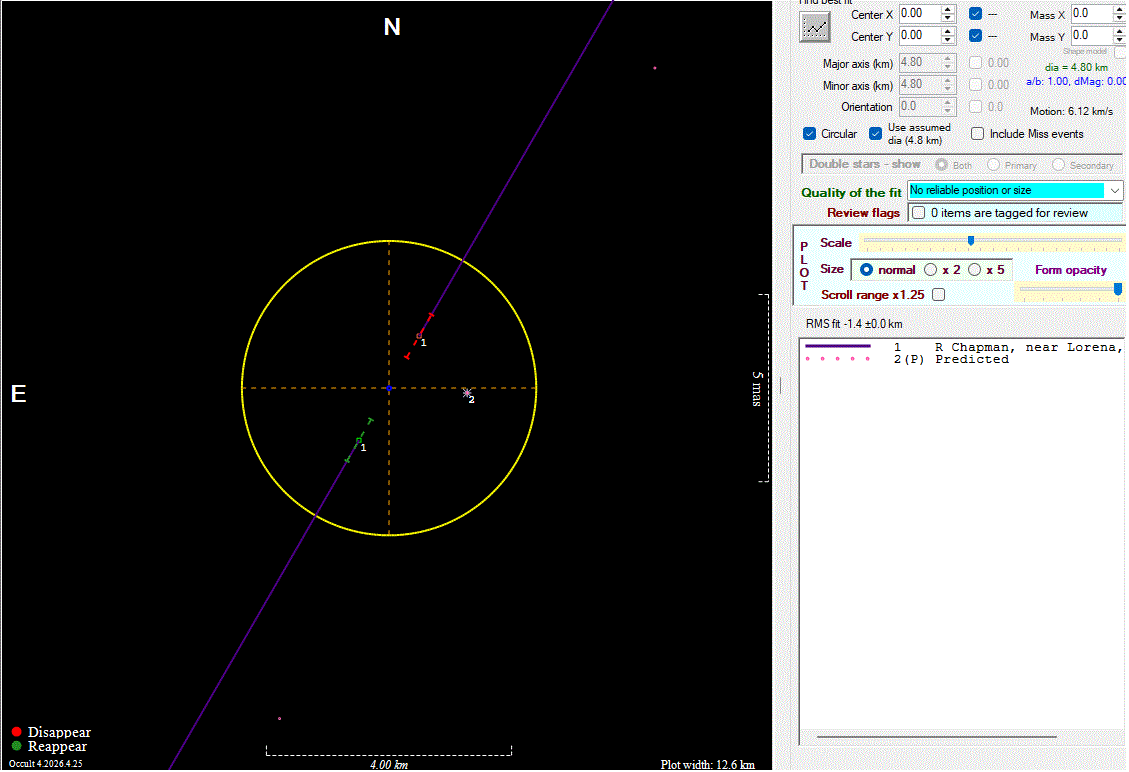The height and width of the screenshot is (772, 1129).
Task: Toggle the Center Y fit checkbox
Action: [x=975, y=35]
